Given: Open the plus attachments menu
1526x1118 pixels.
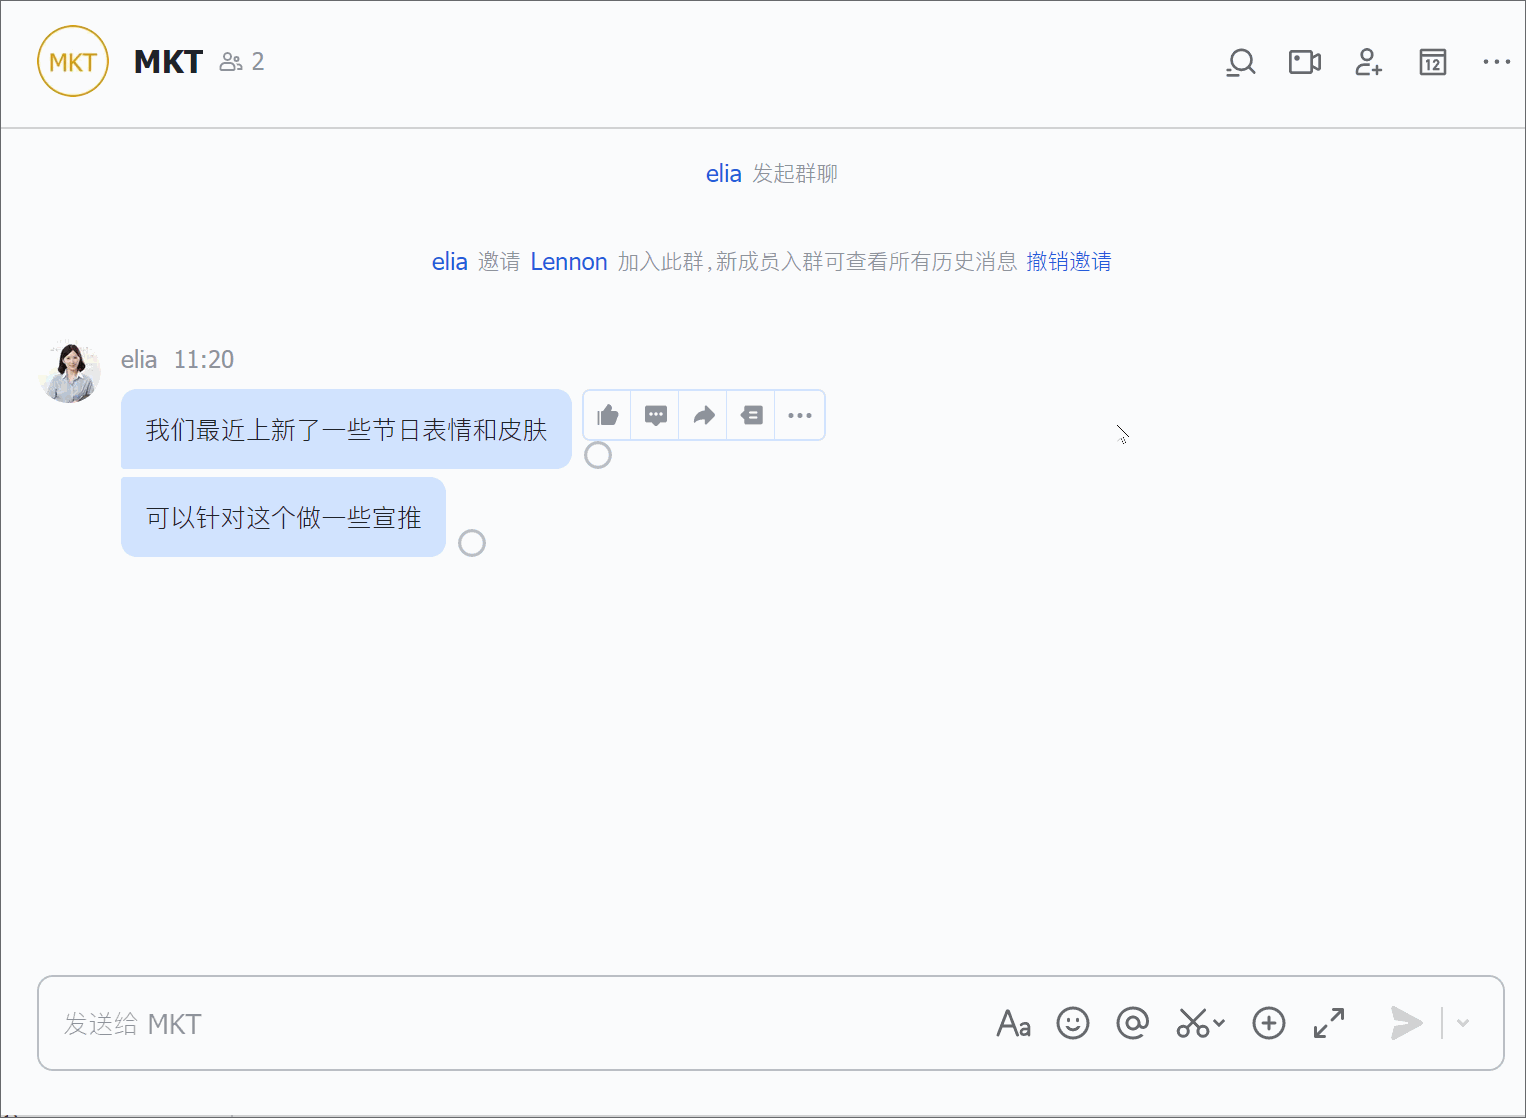Looking at the screenshot, I should tap(1269, 1023).
